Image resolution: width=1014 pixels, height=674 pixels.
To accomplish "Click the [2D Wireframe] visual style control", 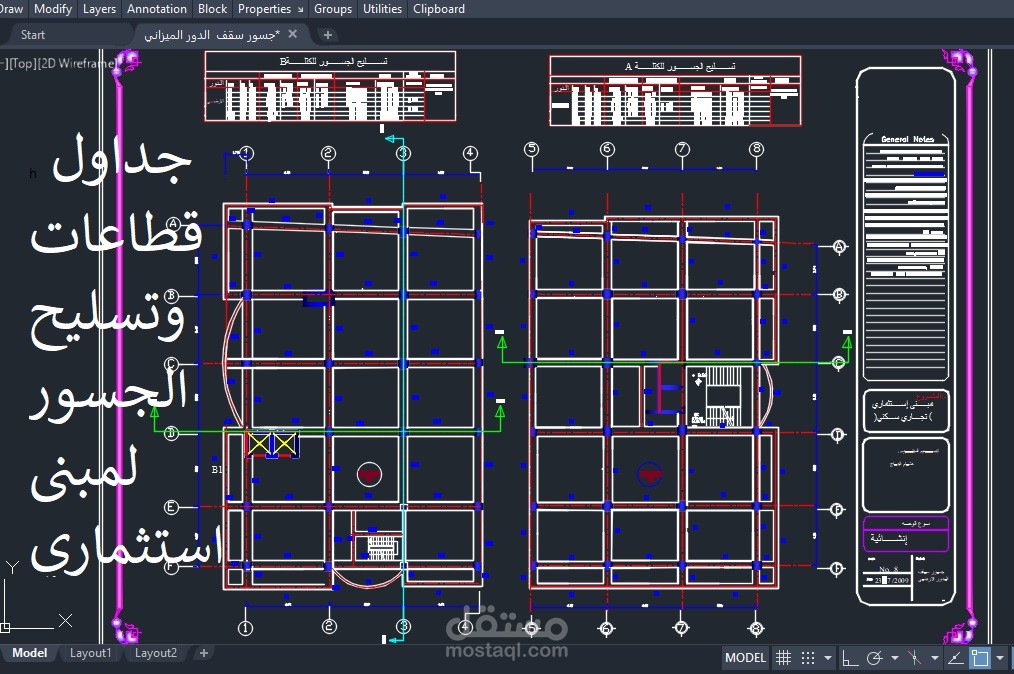I will (x=78, y=63).
